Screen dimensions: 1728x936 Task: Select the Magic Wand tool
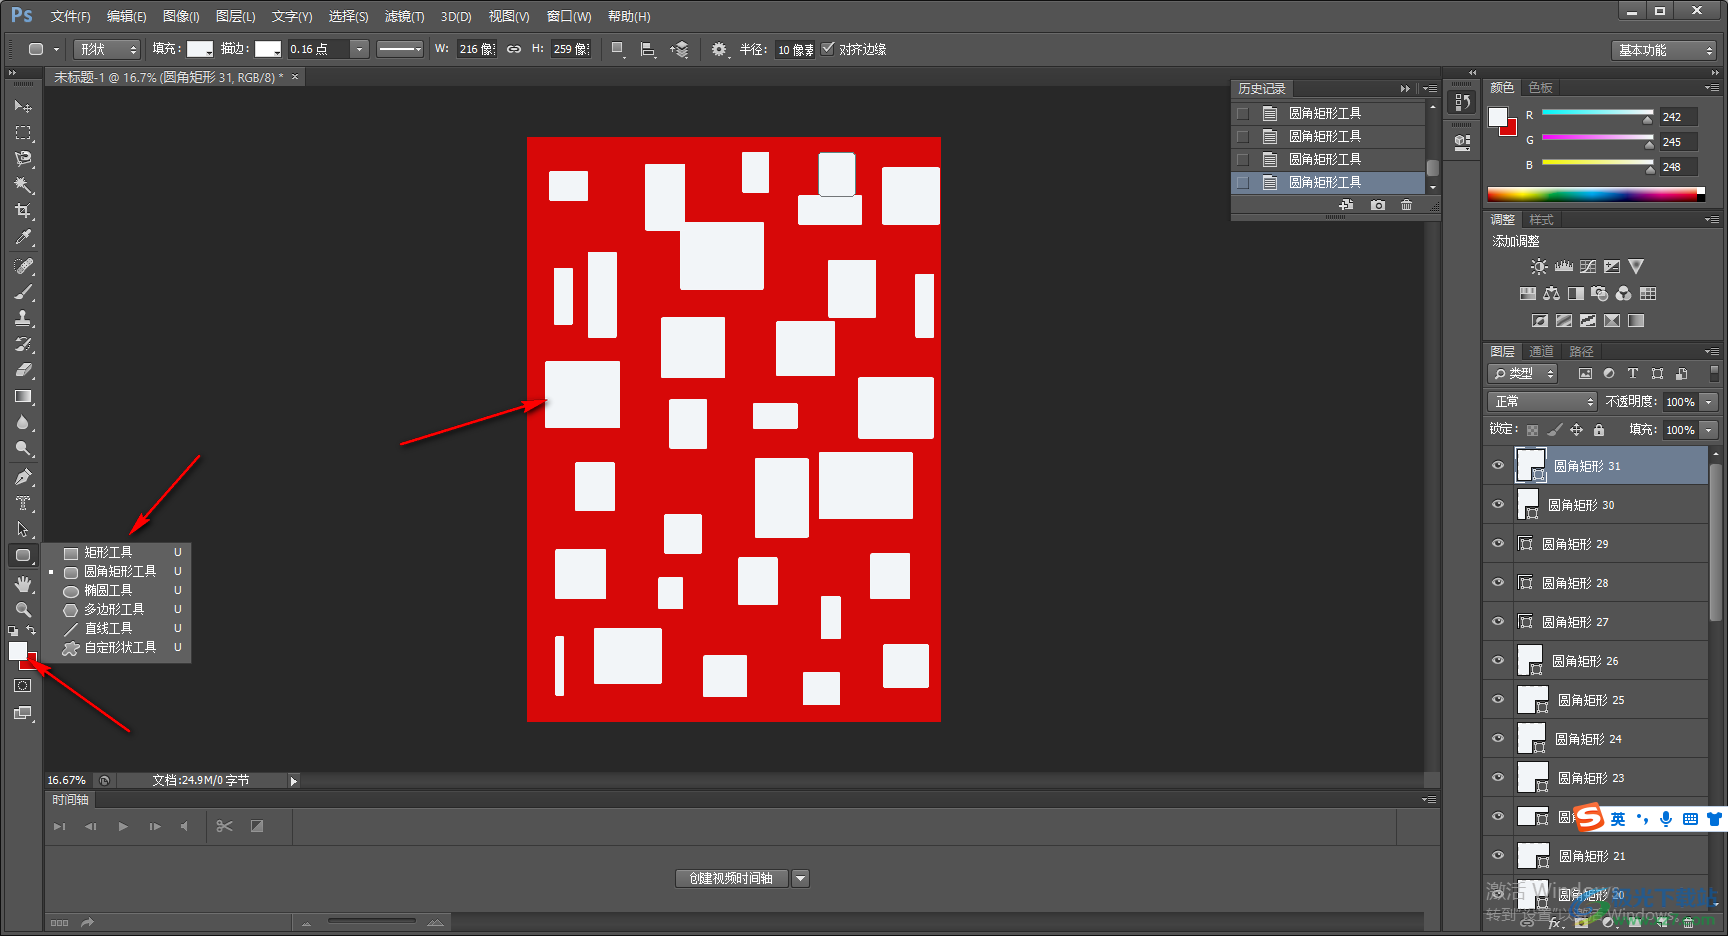click(23, 185)
